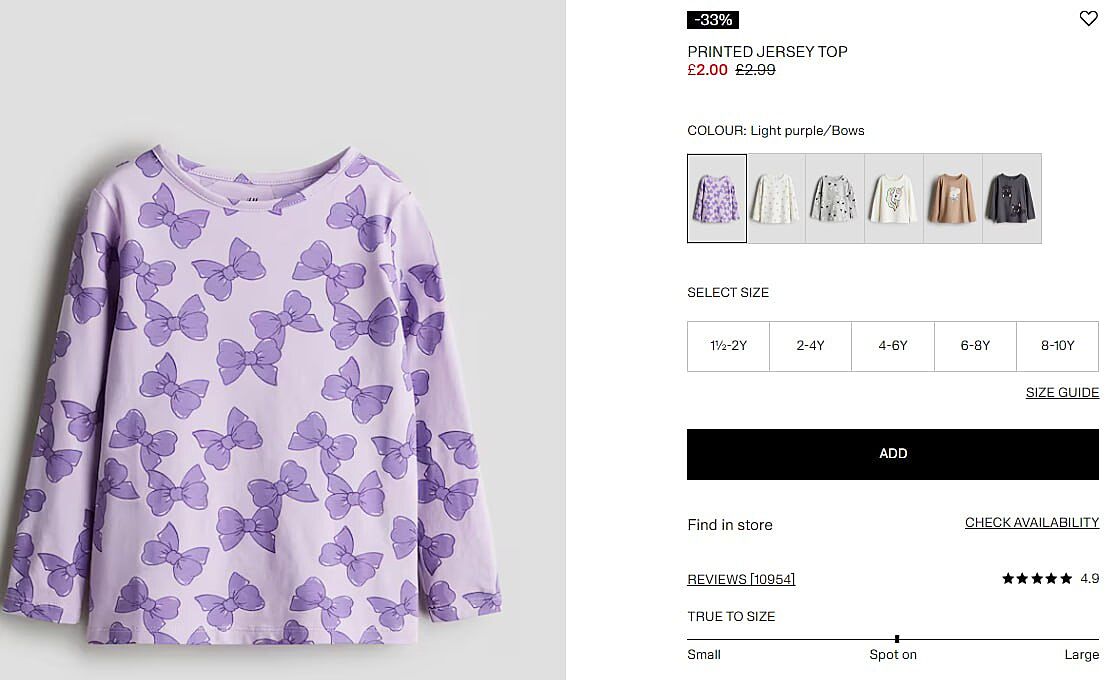Pick the dark grey top colour thumbnail

click(1011, 198)
